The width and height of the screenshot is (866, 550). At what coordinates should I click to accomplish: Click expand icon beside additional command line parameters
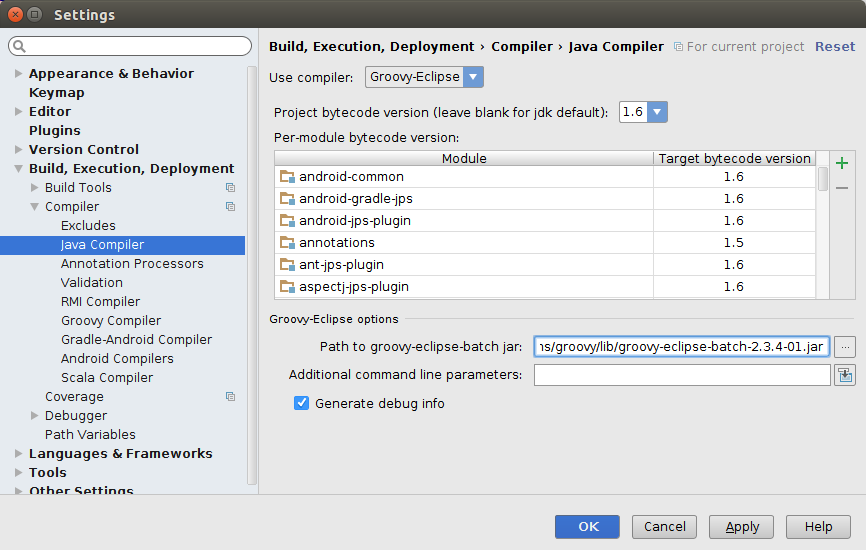coord(845,375)
